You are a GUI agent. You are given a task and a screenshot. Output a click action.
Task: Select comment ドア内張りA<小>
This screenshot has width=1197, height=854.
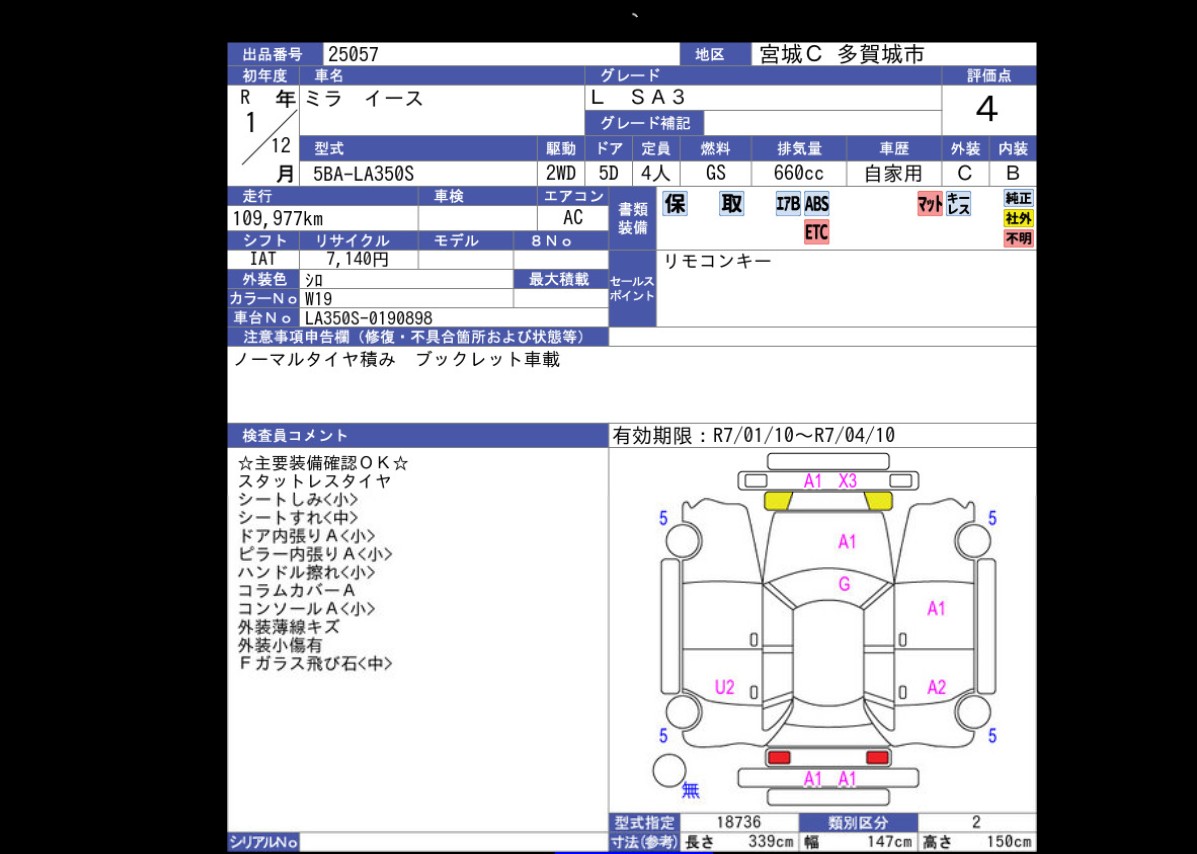pyautogui.click(x=306, y=537)
